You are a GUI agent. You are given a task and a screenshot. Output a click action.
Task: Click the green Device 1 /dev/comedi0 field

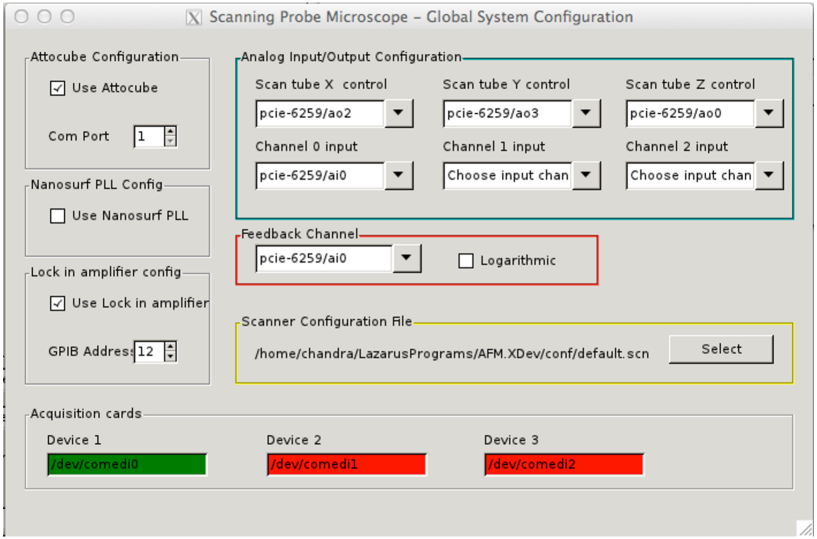pyautogui.click(x=126, y=464)
